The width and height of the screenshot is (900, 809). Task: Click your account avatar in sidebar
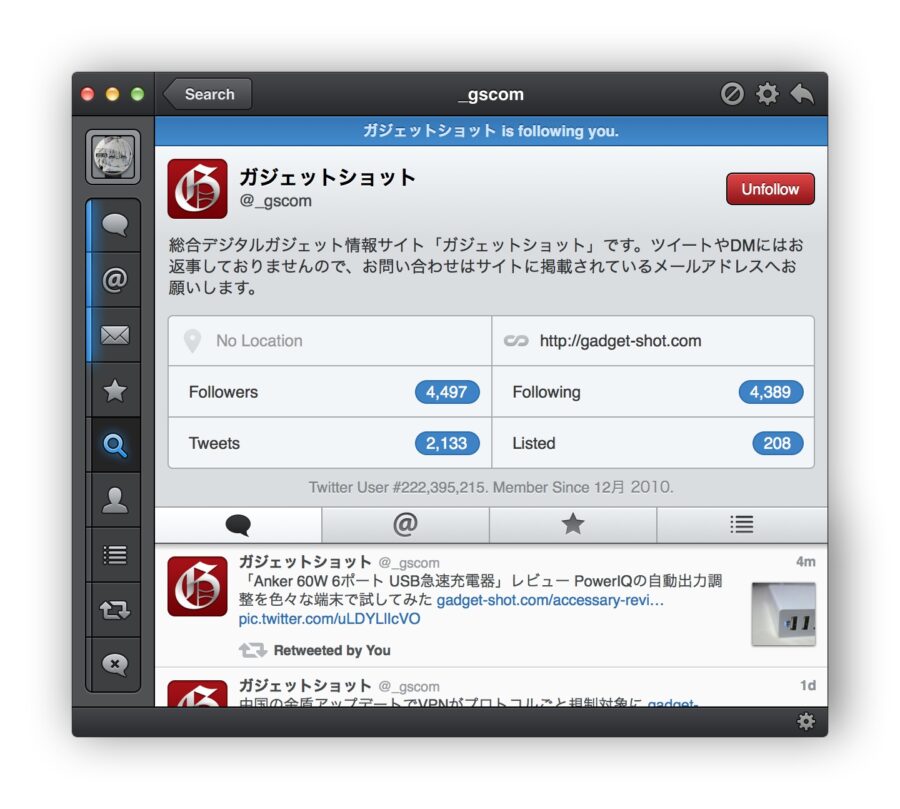click(113, 157)
